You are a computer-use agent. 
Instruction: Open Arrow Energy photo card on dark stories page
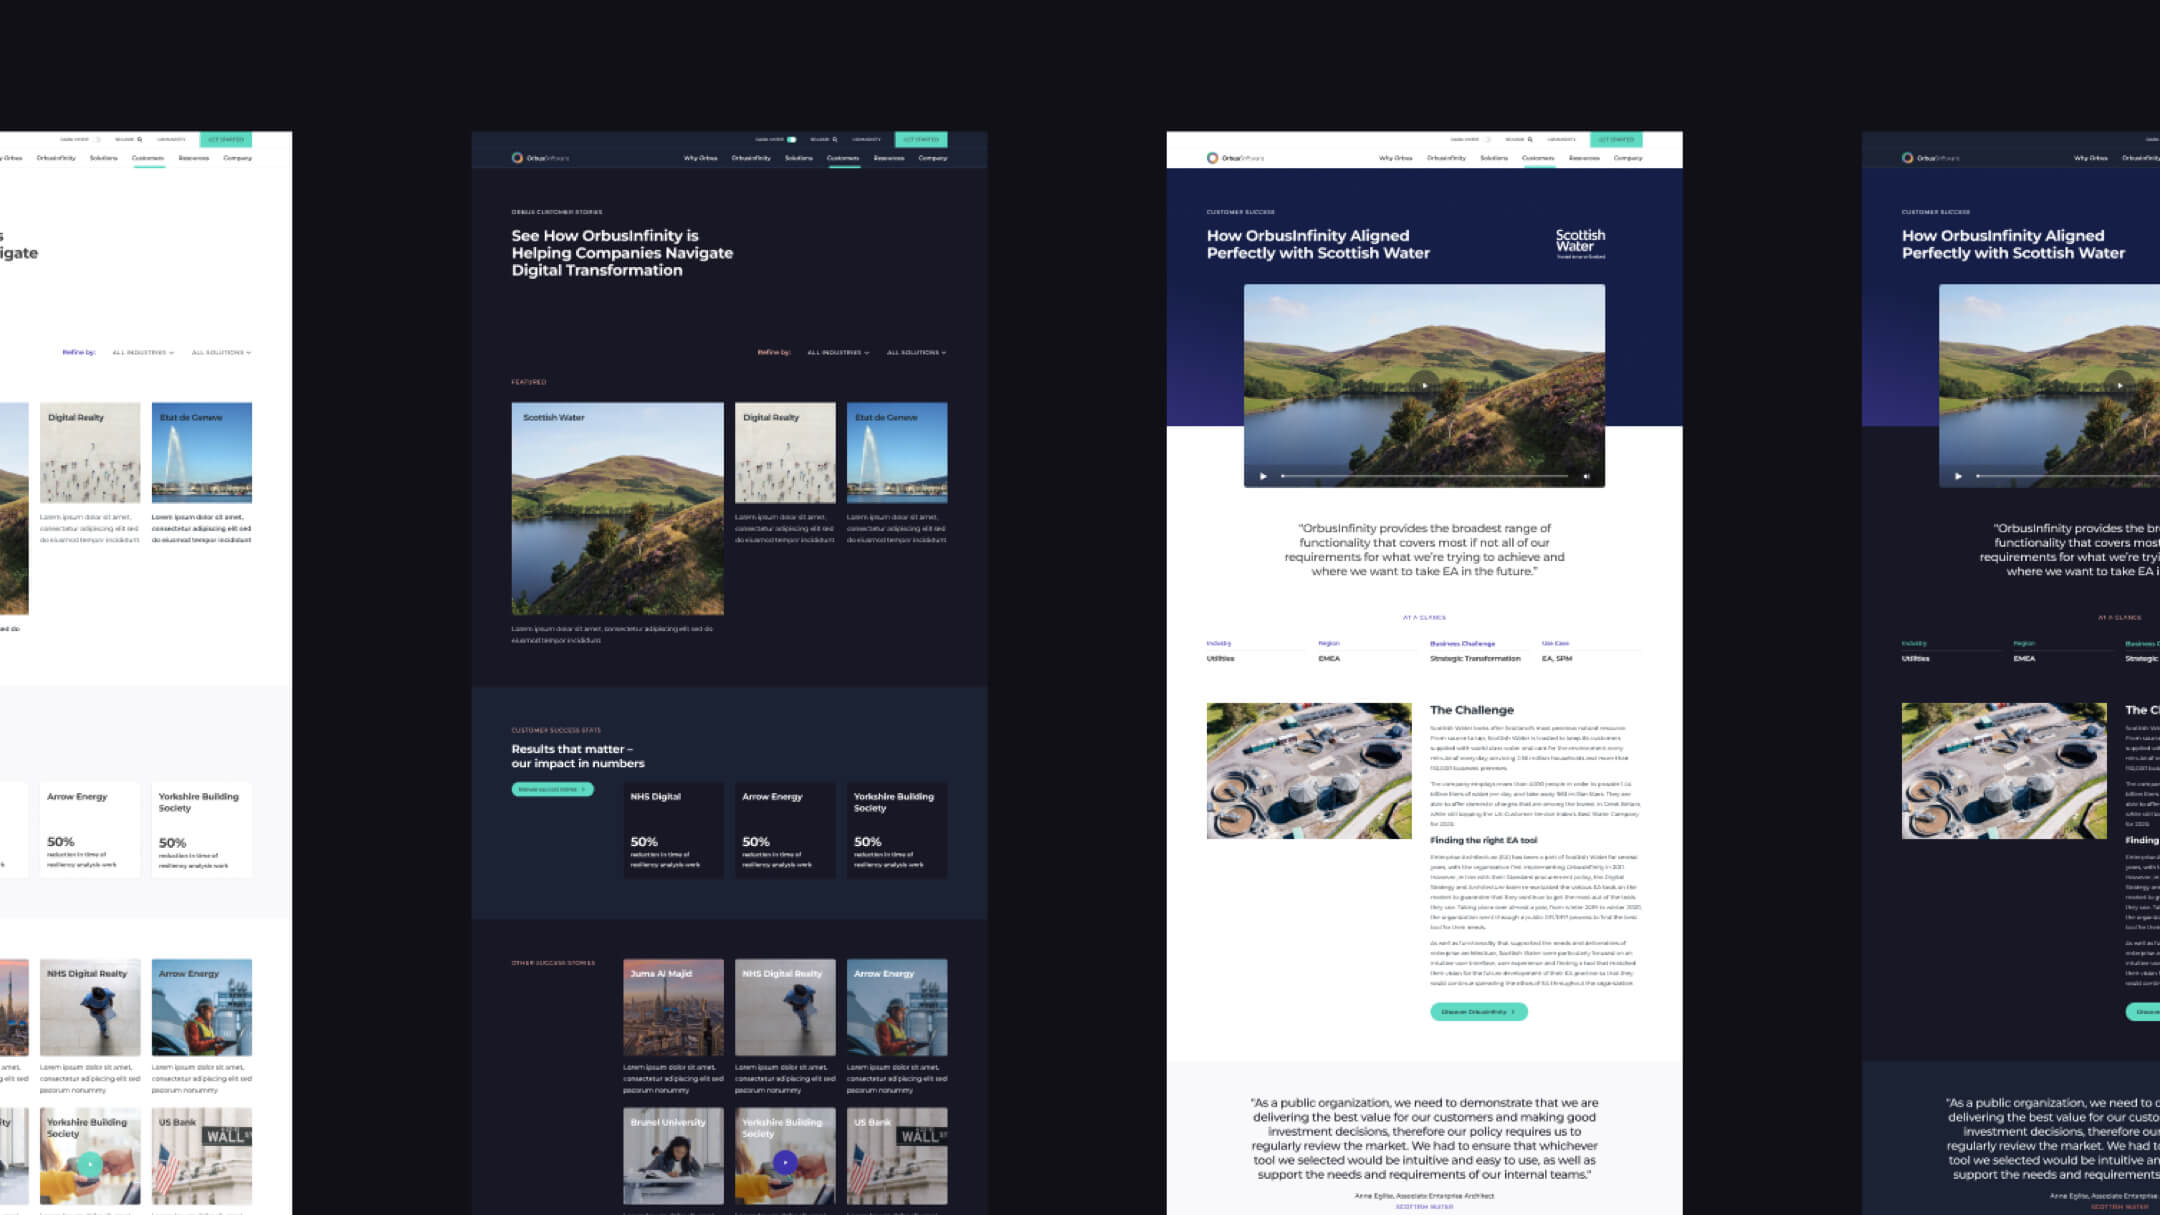click(897, 1008)
